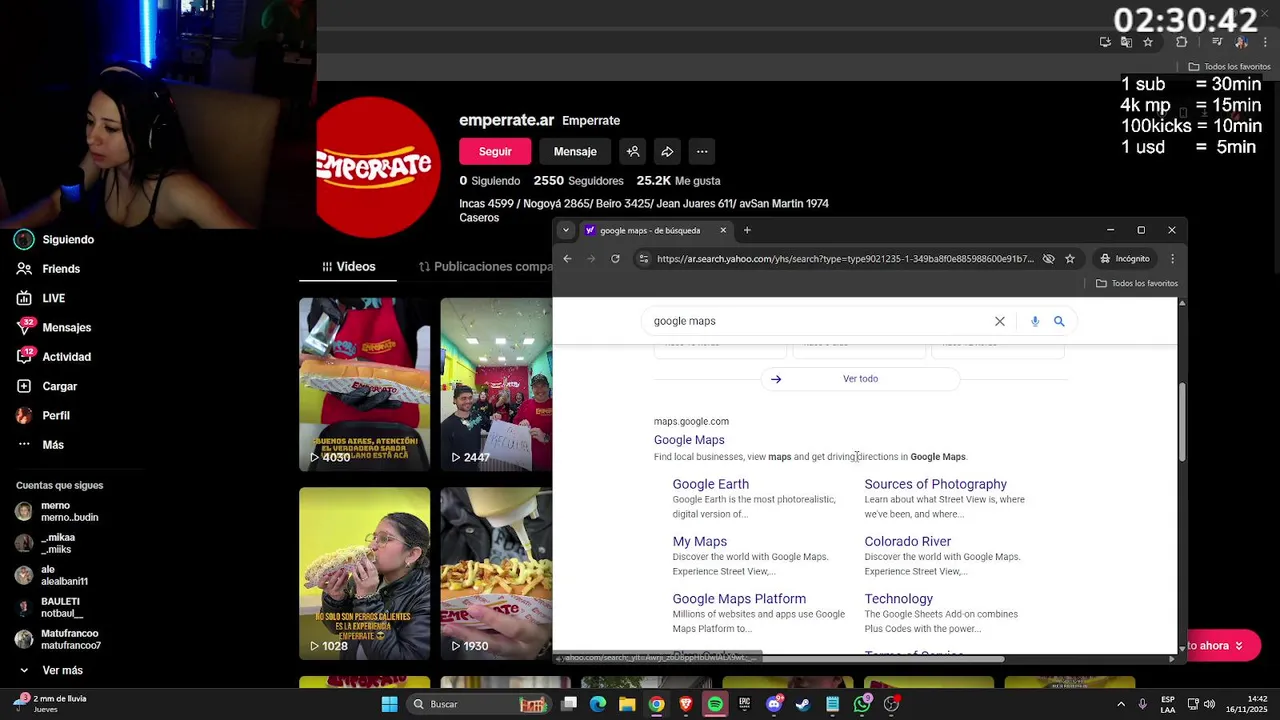Open File Explorer from the taskbar
The width and height of the screenshot is (1280, 720).
coord(627,704)
